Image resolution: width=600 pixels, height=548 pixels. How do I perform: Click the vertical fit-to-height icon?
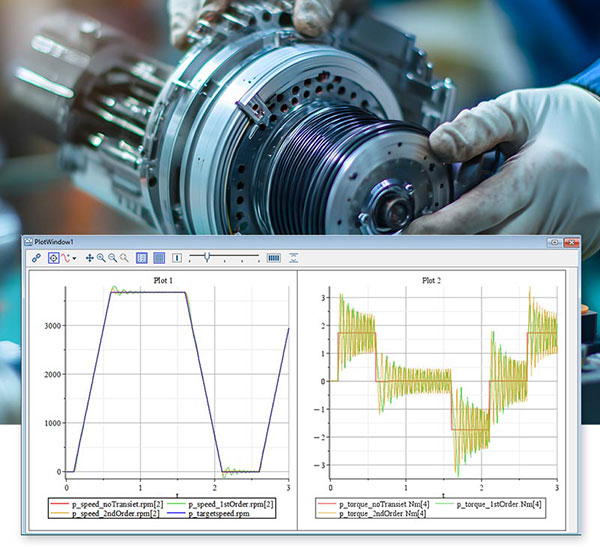tap(293, 258)
